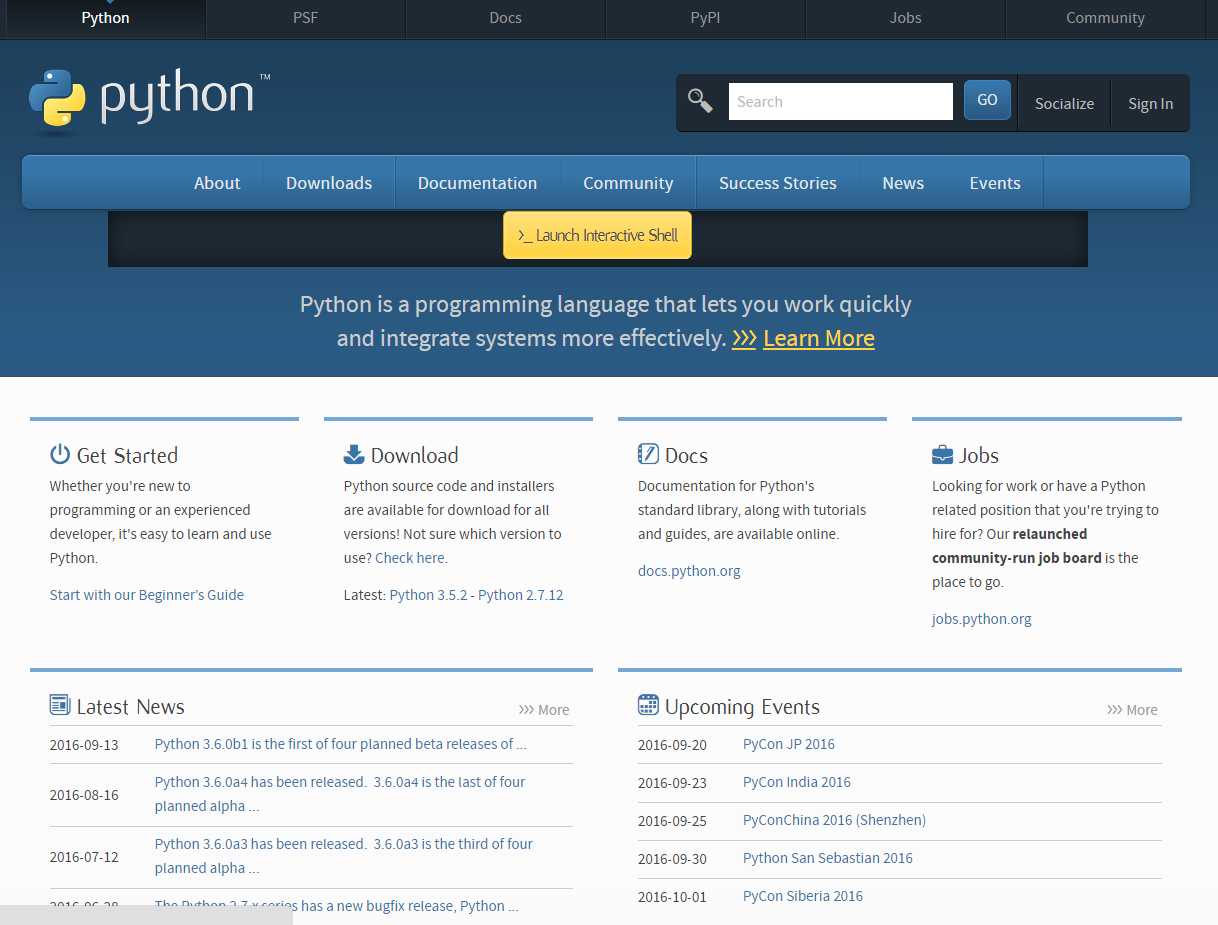Click the 2016-09-30 event date
The image size is (1218, 925).
click(x=672, y=859)
